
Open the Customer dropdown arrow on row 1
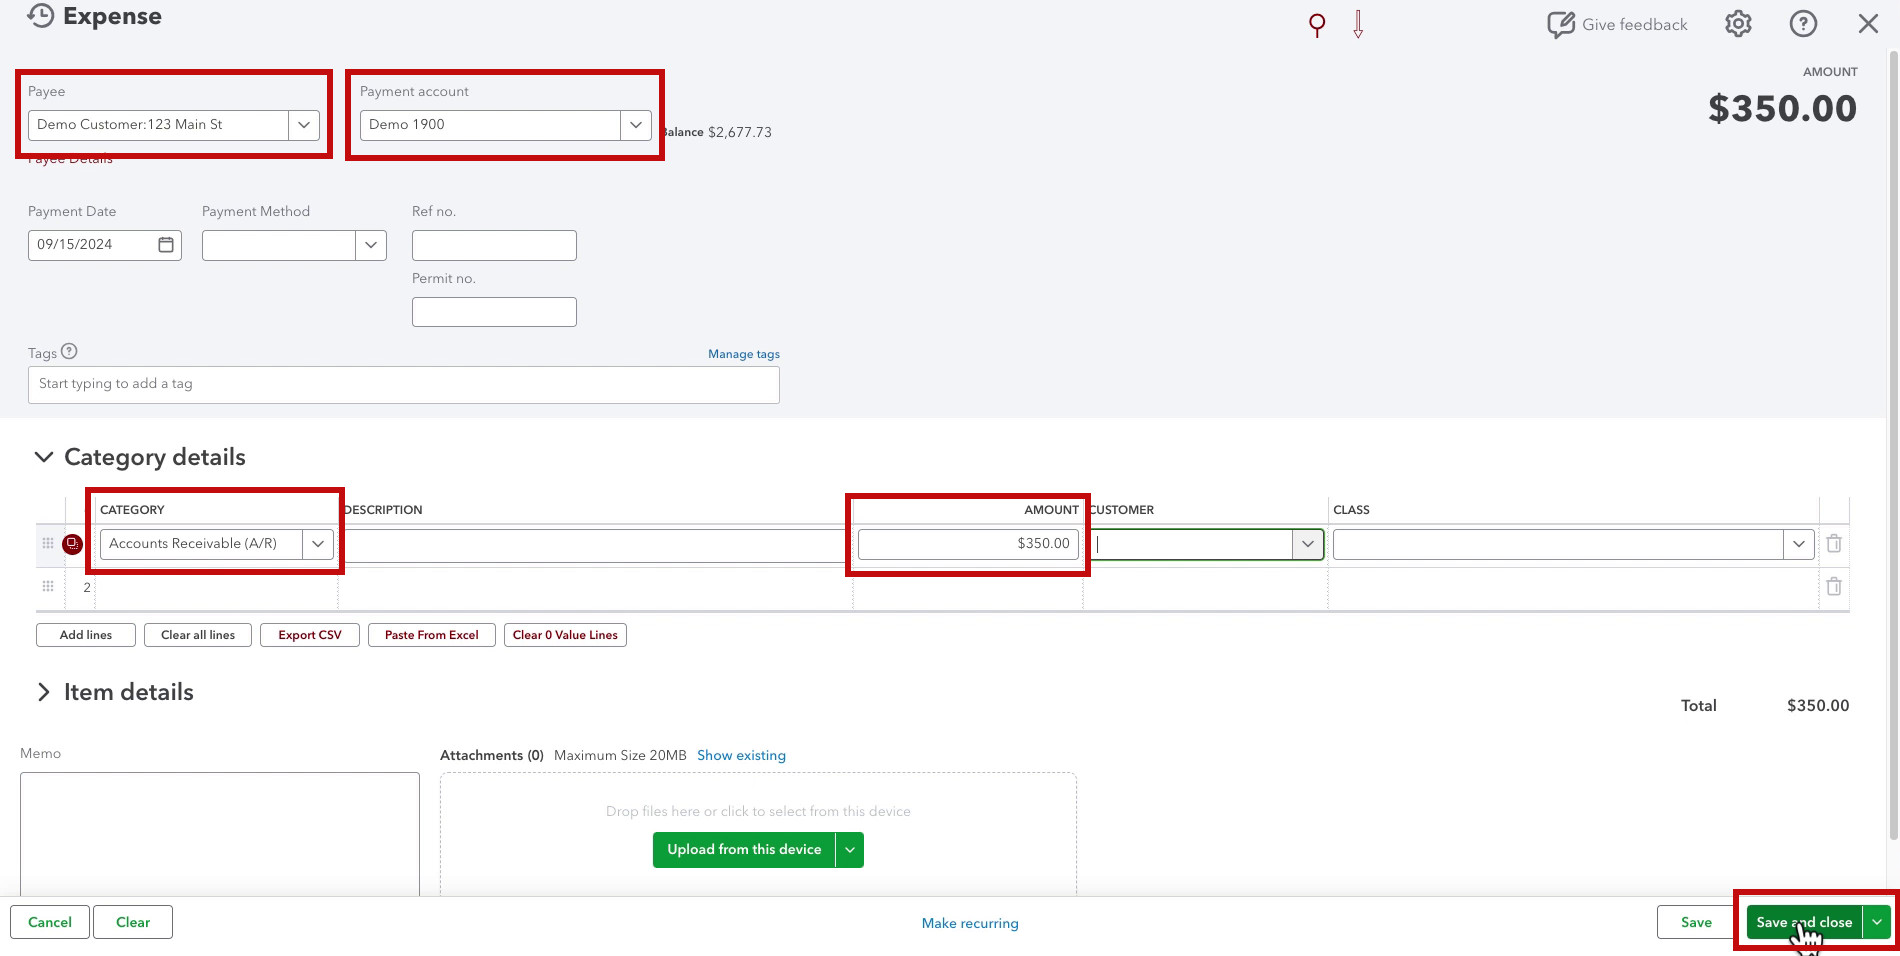coord(1307,545)
